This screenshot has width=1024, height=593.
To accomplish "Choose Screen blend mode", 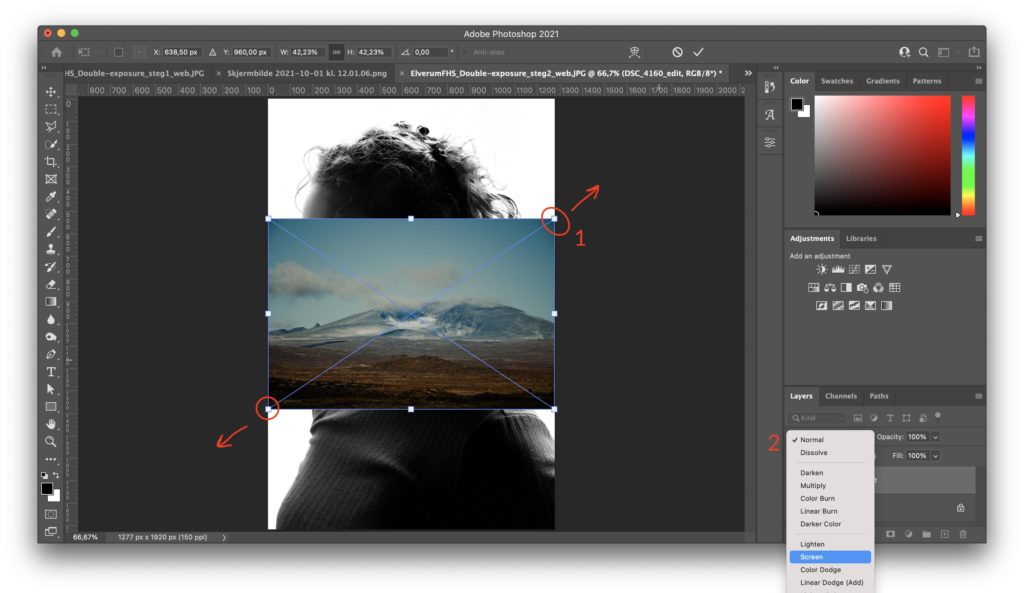I will coord(830,557).
